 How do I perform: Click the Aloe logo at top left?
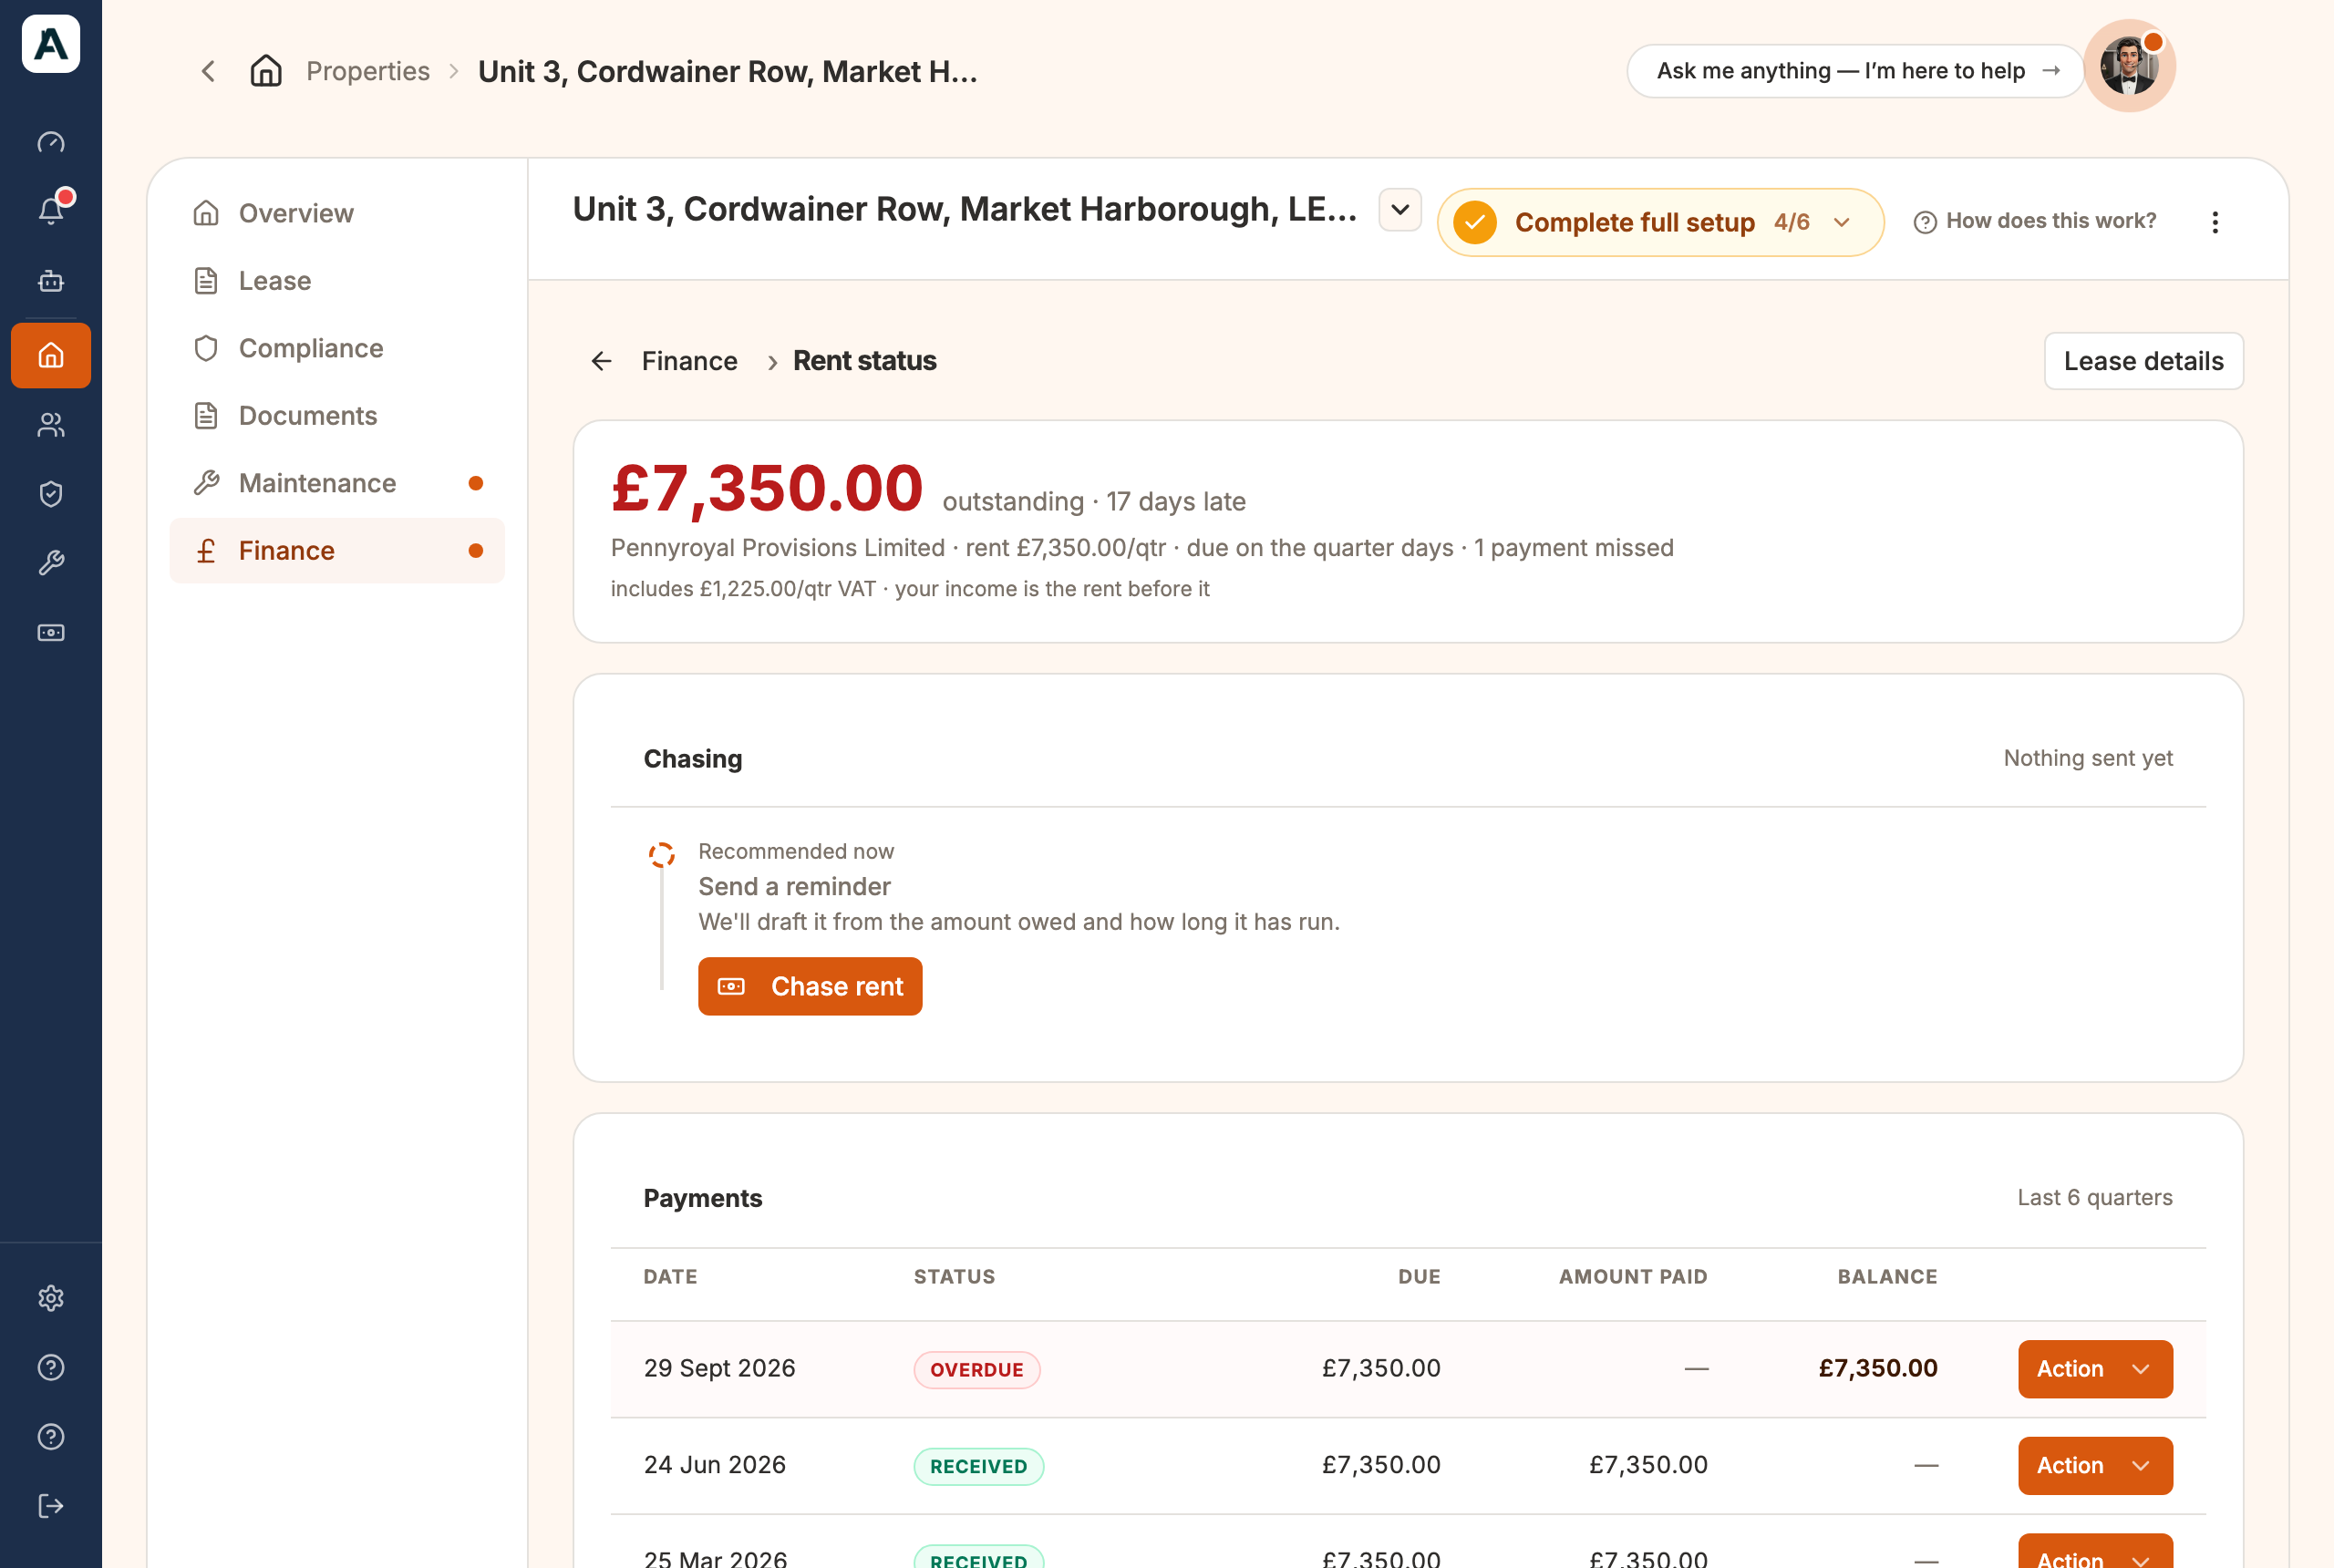pos(51,44)
